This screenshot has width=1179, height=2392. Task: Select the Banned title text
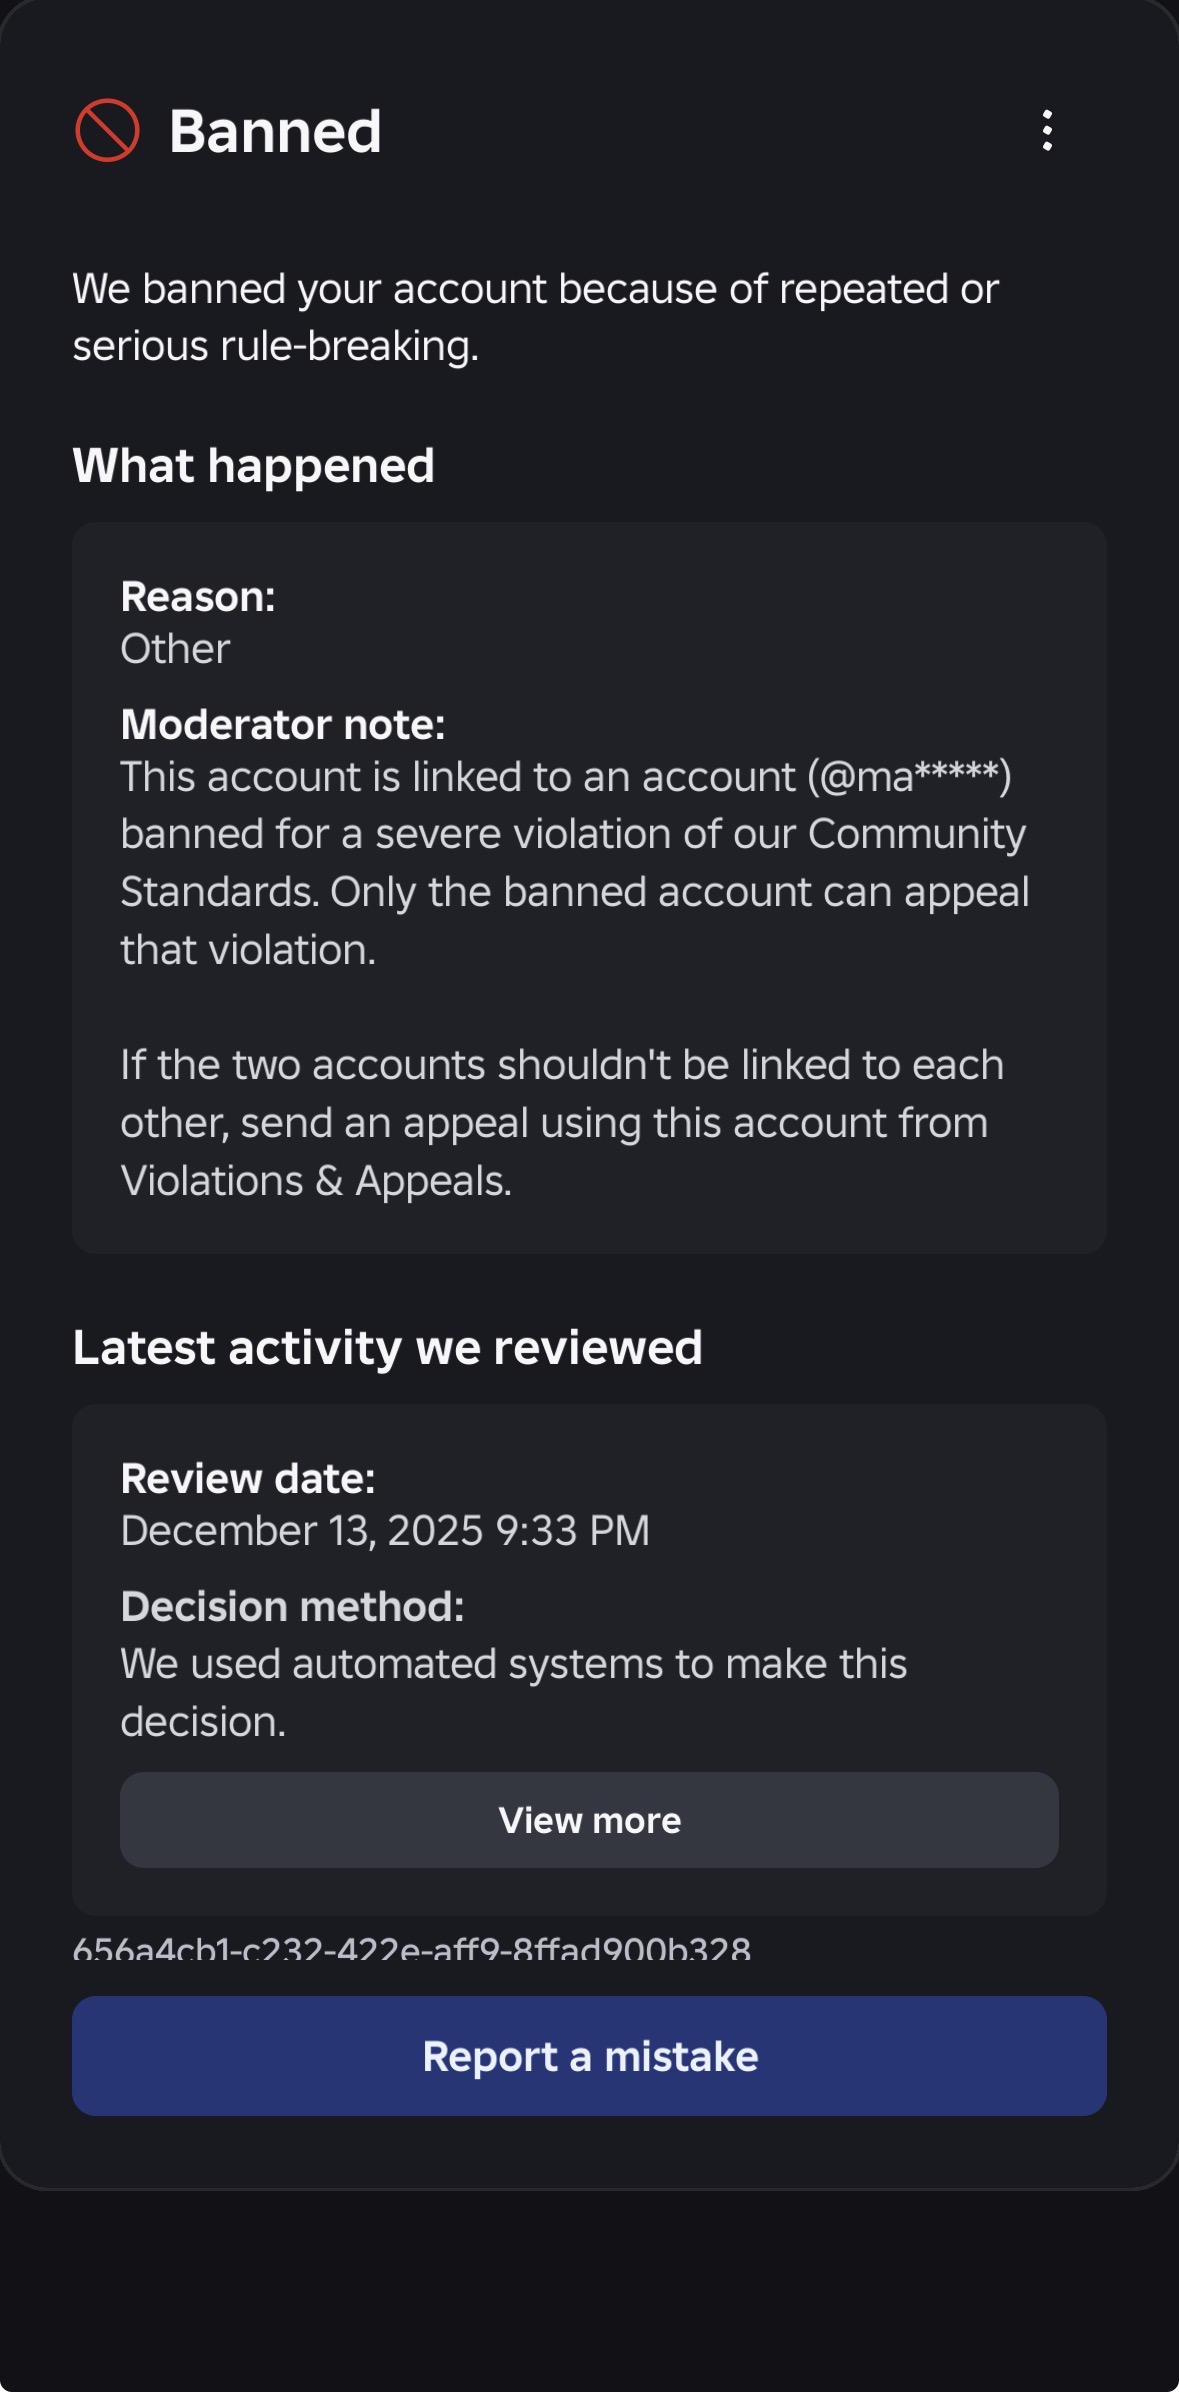[275, 131]
